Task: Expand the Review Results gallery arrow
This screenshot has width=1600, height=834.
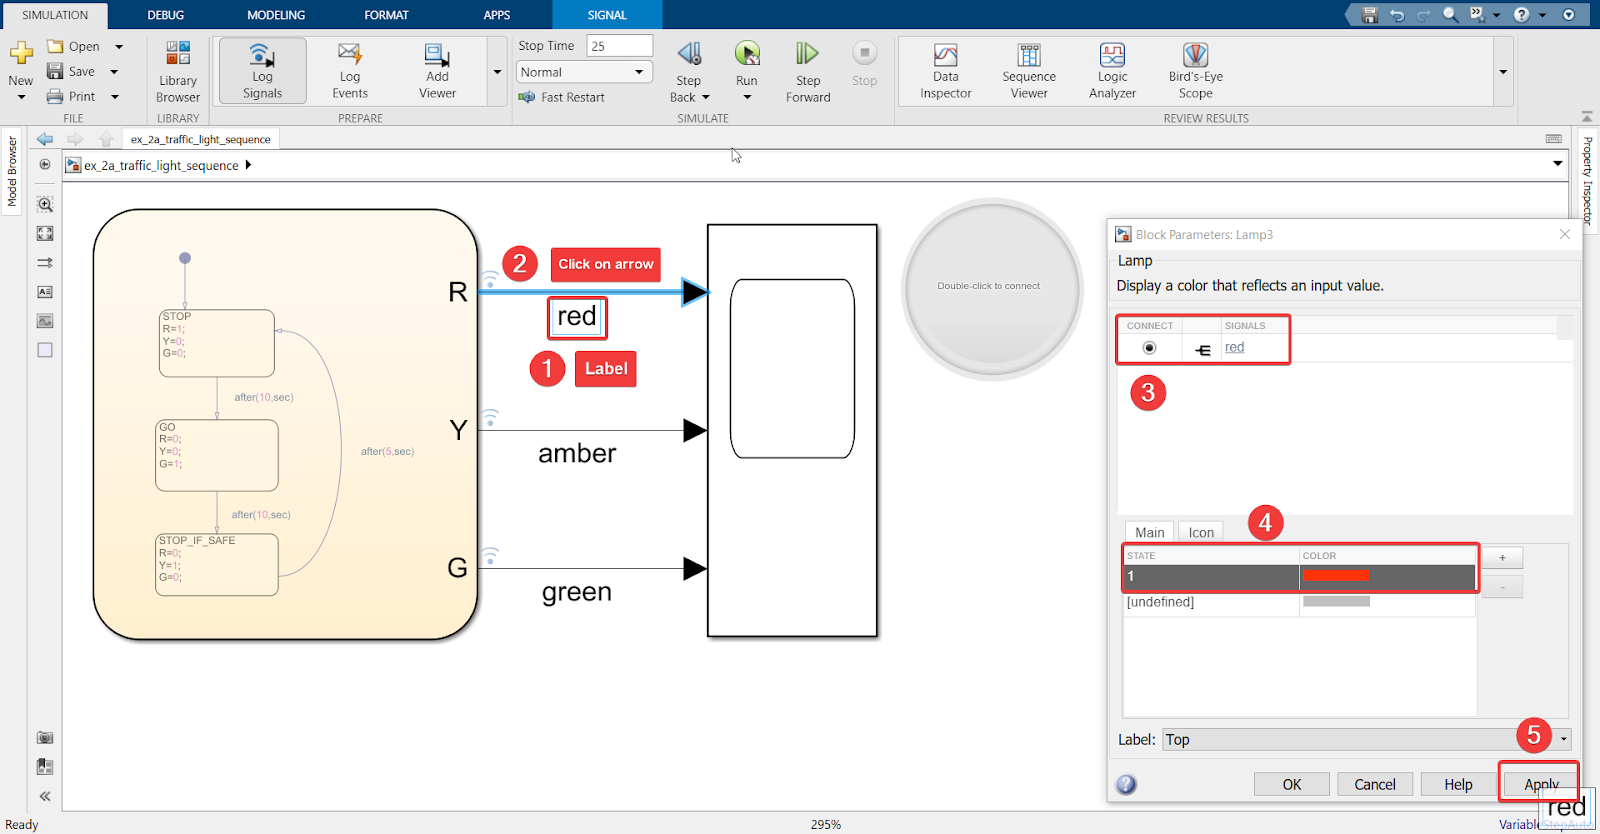Action: click(x=1503, y=72)
